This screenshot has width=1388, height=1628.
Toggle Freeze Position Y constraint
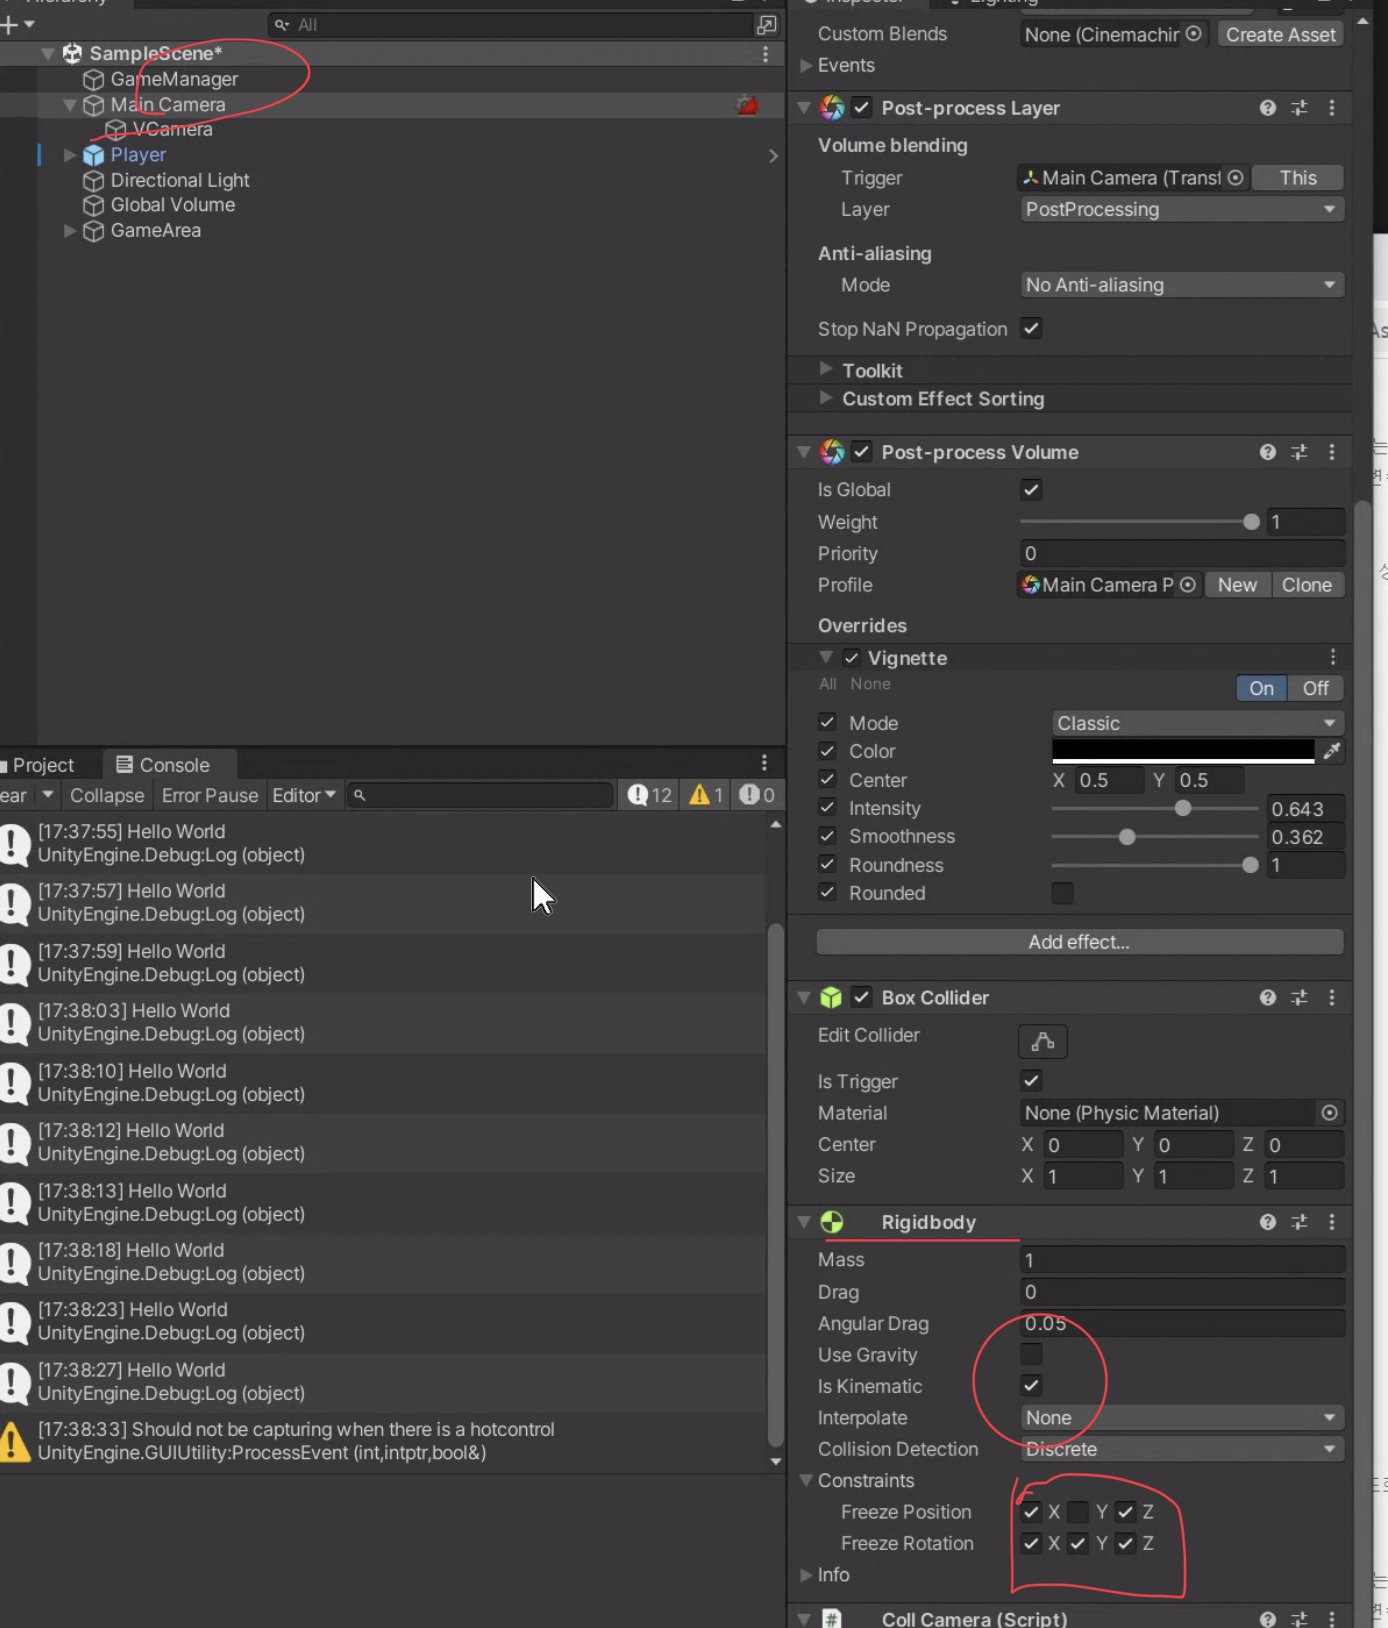(1078, 1512)
